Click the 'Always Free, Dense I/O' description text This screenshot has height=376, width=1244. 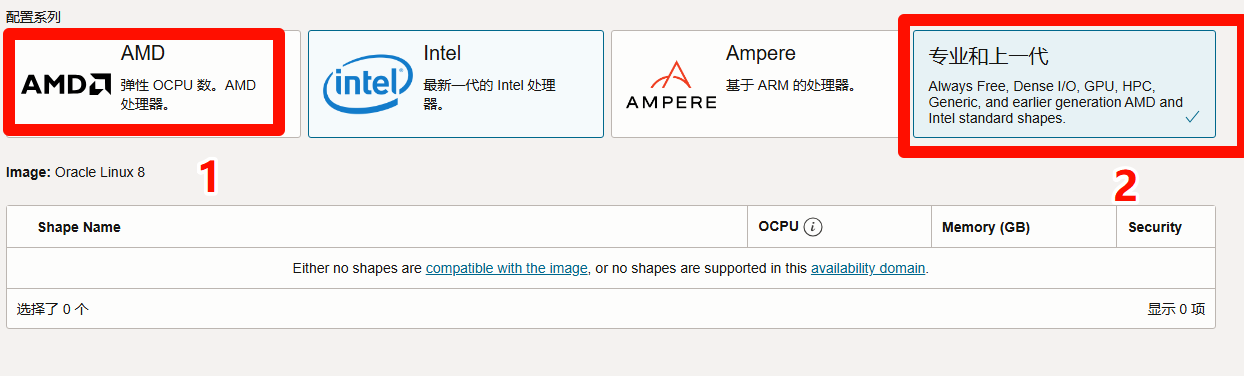(x=1055, y=102)
